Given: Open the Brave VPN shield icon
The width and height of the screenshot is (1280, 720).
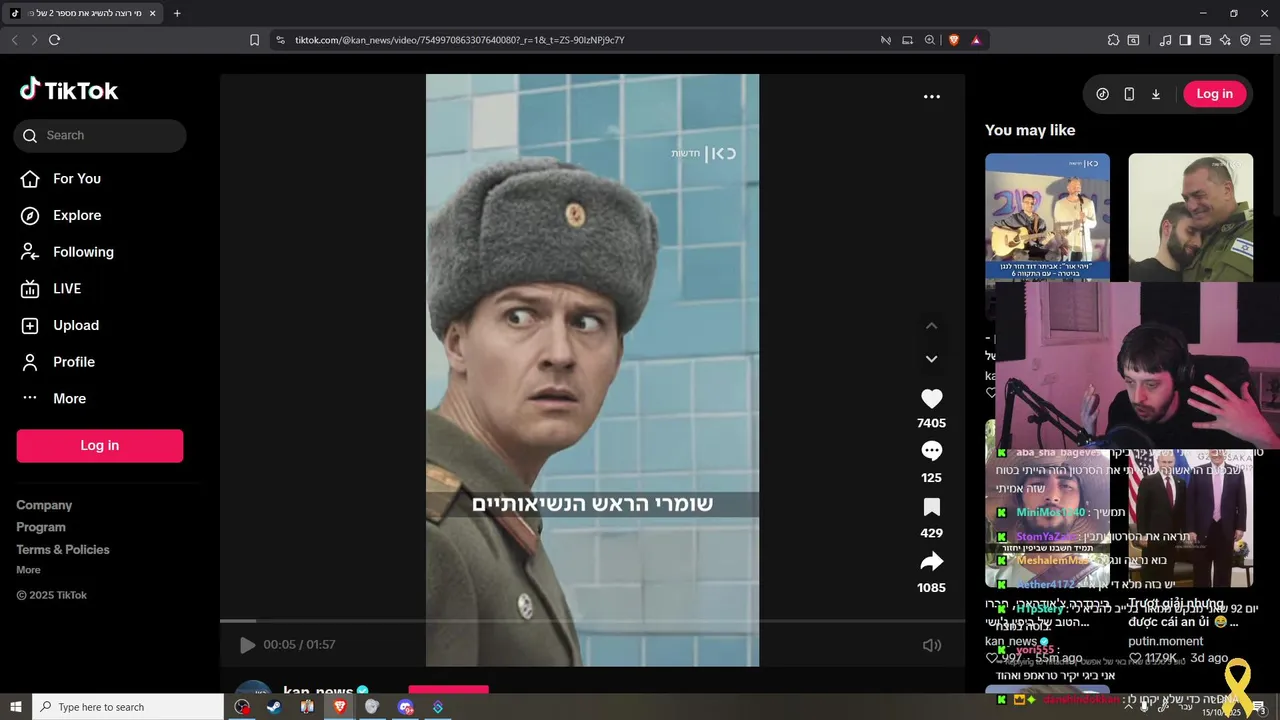Looking at the screenshot, I should pos(1245,40).
